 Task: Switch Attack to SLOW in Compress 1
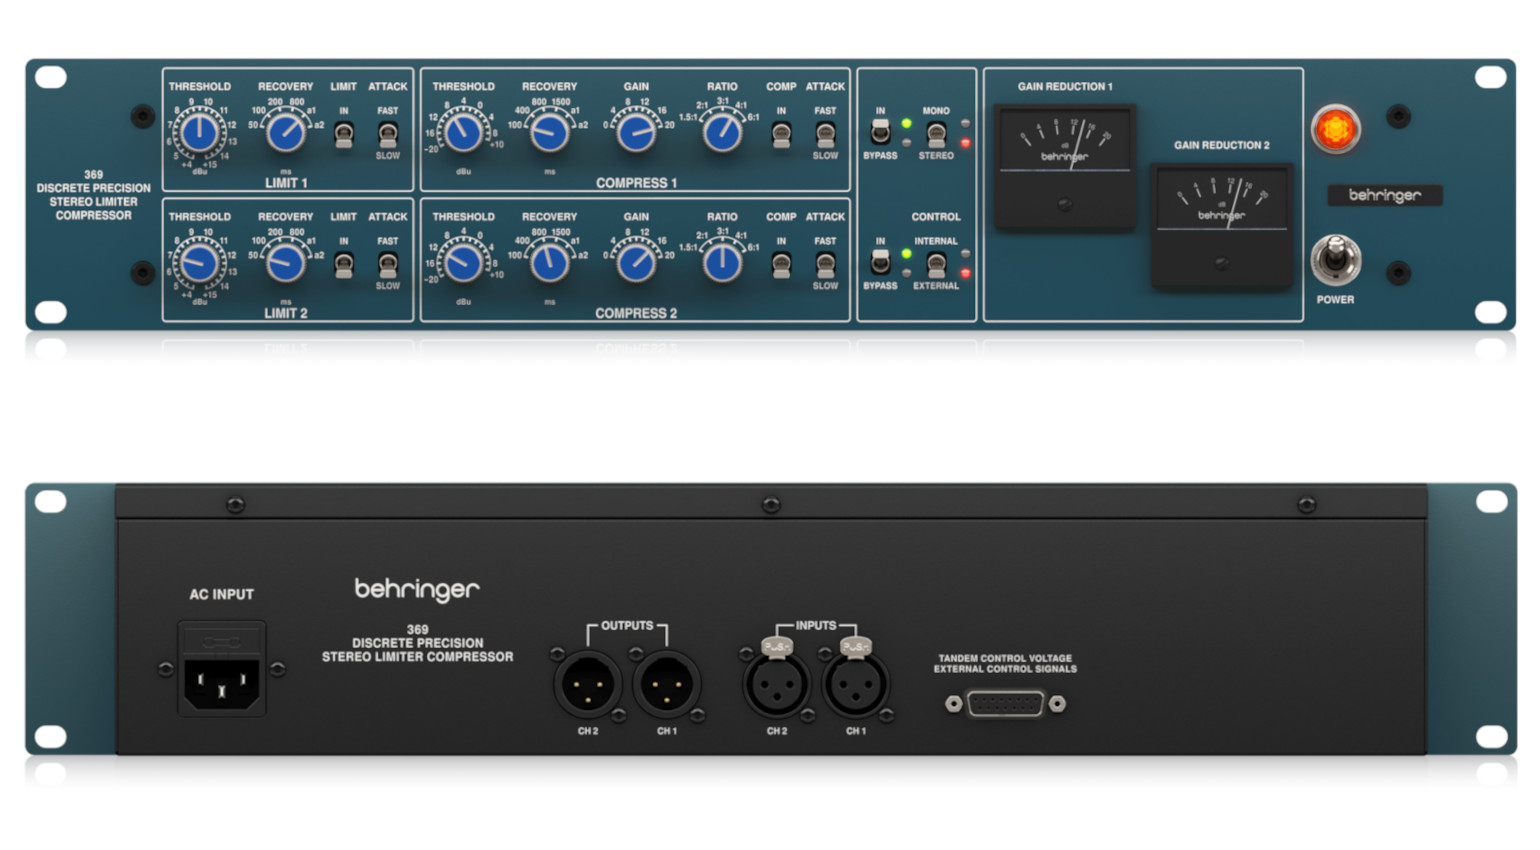pyautogui.click(x=824, y=133)
